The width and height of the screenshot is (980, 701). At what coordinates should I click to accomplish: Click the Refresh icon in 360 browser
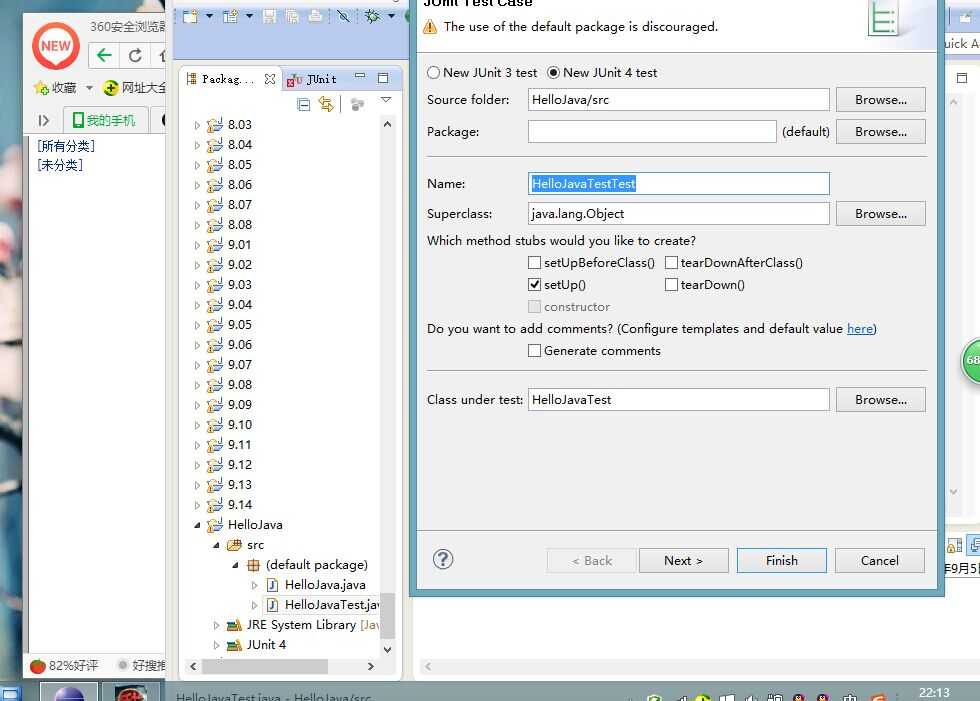point(134,56)
